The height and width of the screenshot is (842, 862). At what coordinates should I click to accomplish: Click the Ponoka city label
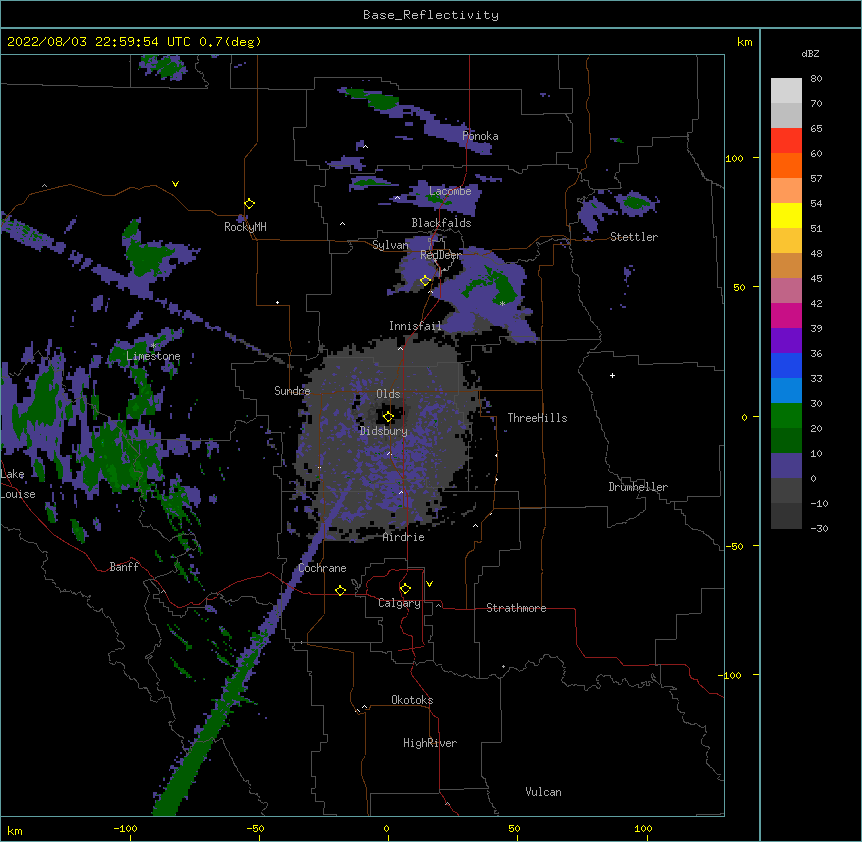click(480, 136)
